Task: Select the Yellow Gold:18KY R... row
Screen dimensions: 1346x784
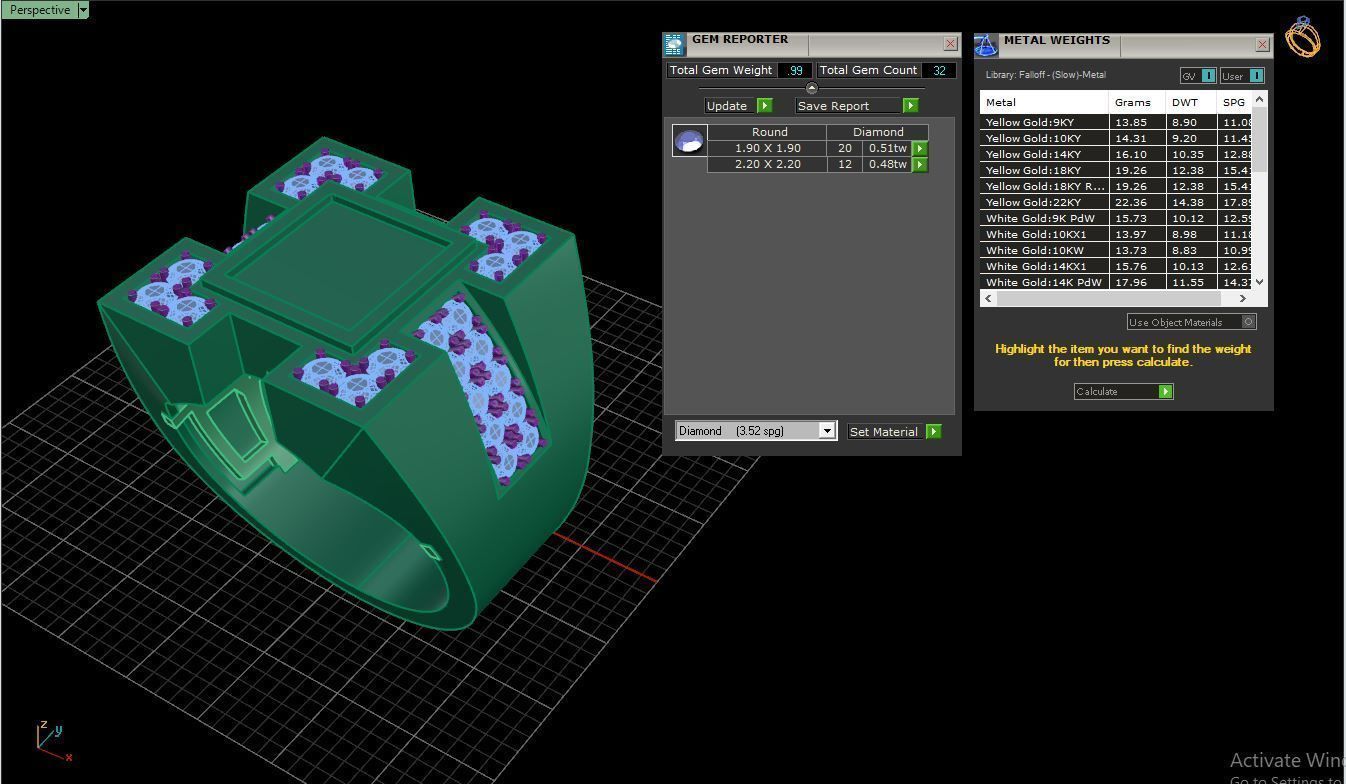Action: 1115,186
